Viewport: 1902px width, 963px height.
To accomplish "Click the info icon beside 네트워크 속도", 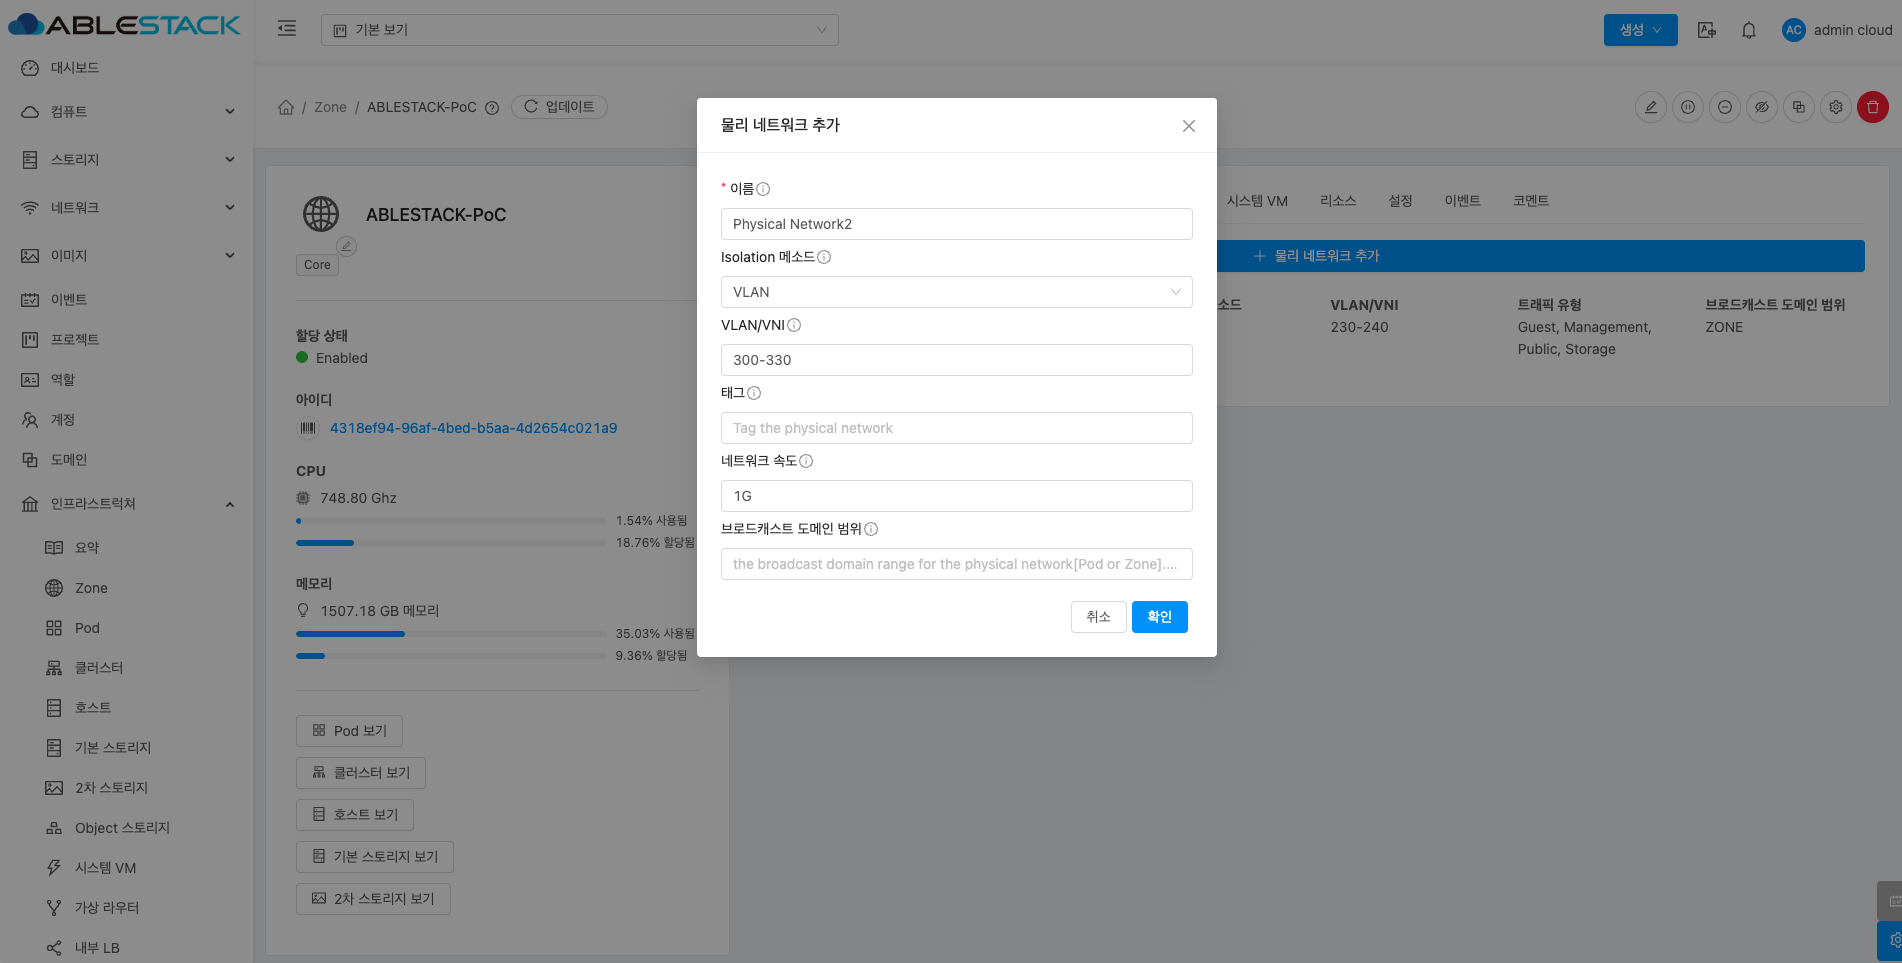I will coord(806,461).
